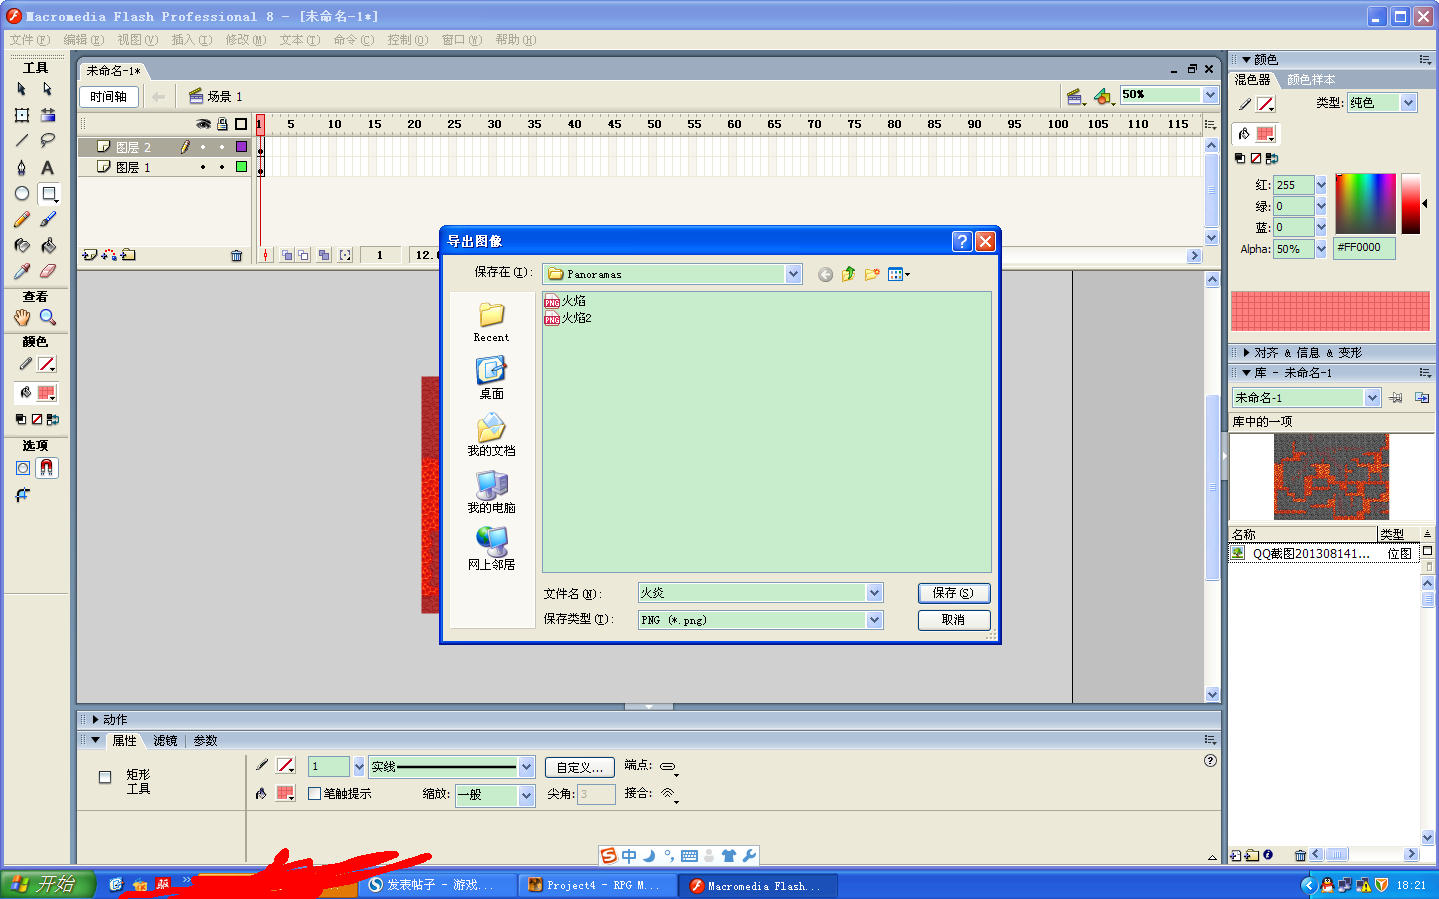Toggle outline color square of 图层 1
Screen dimensions: 1439x899
point(241,167)
